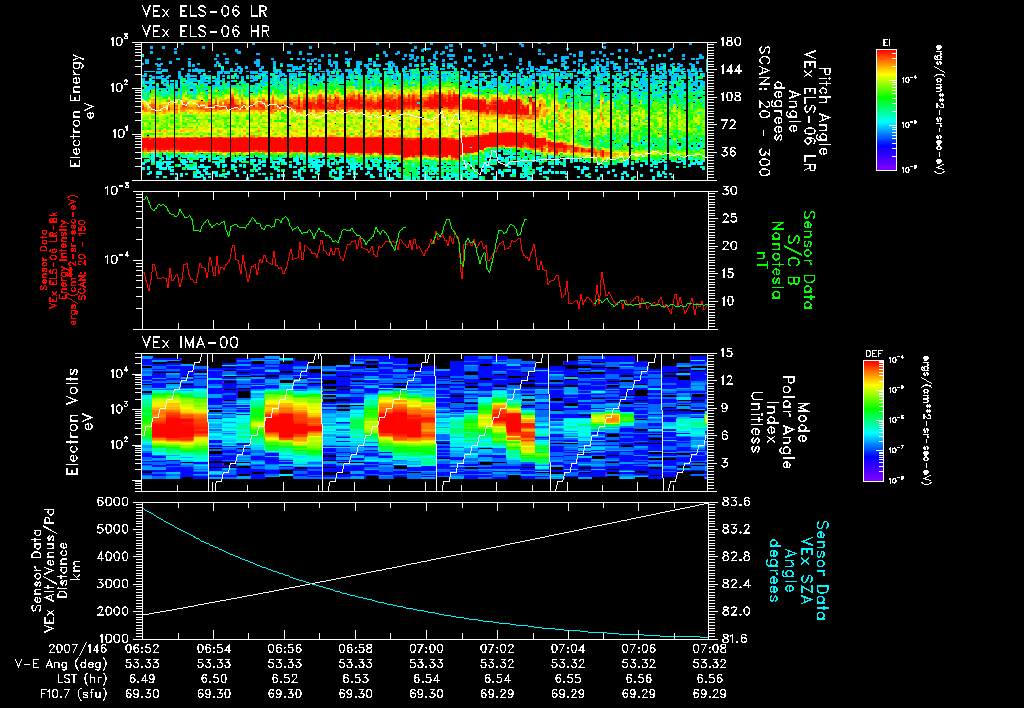Select the 'Electron Energy eV' axis label
The height and width of the screenshot is (708, 1024).
[83, 110]
